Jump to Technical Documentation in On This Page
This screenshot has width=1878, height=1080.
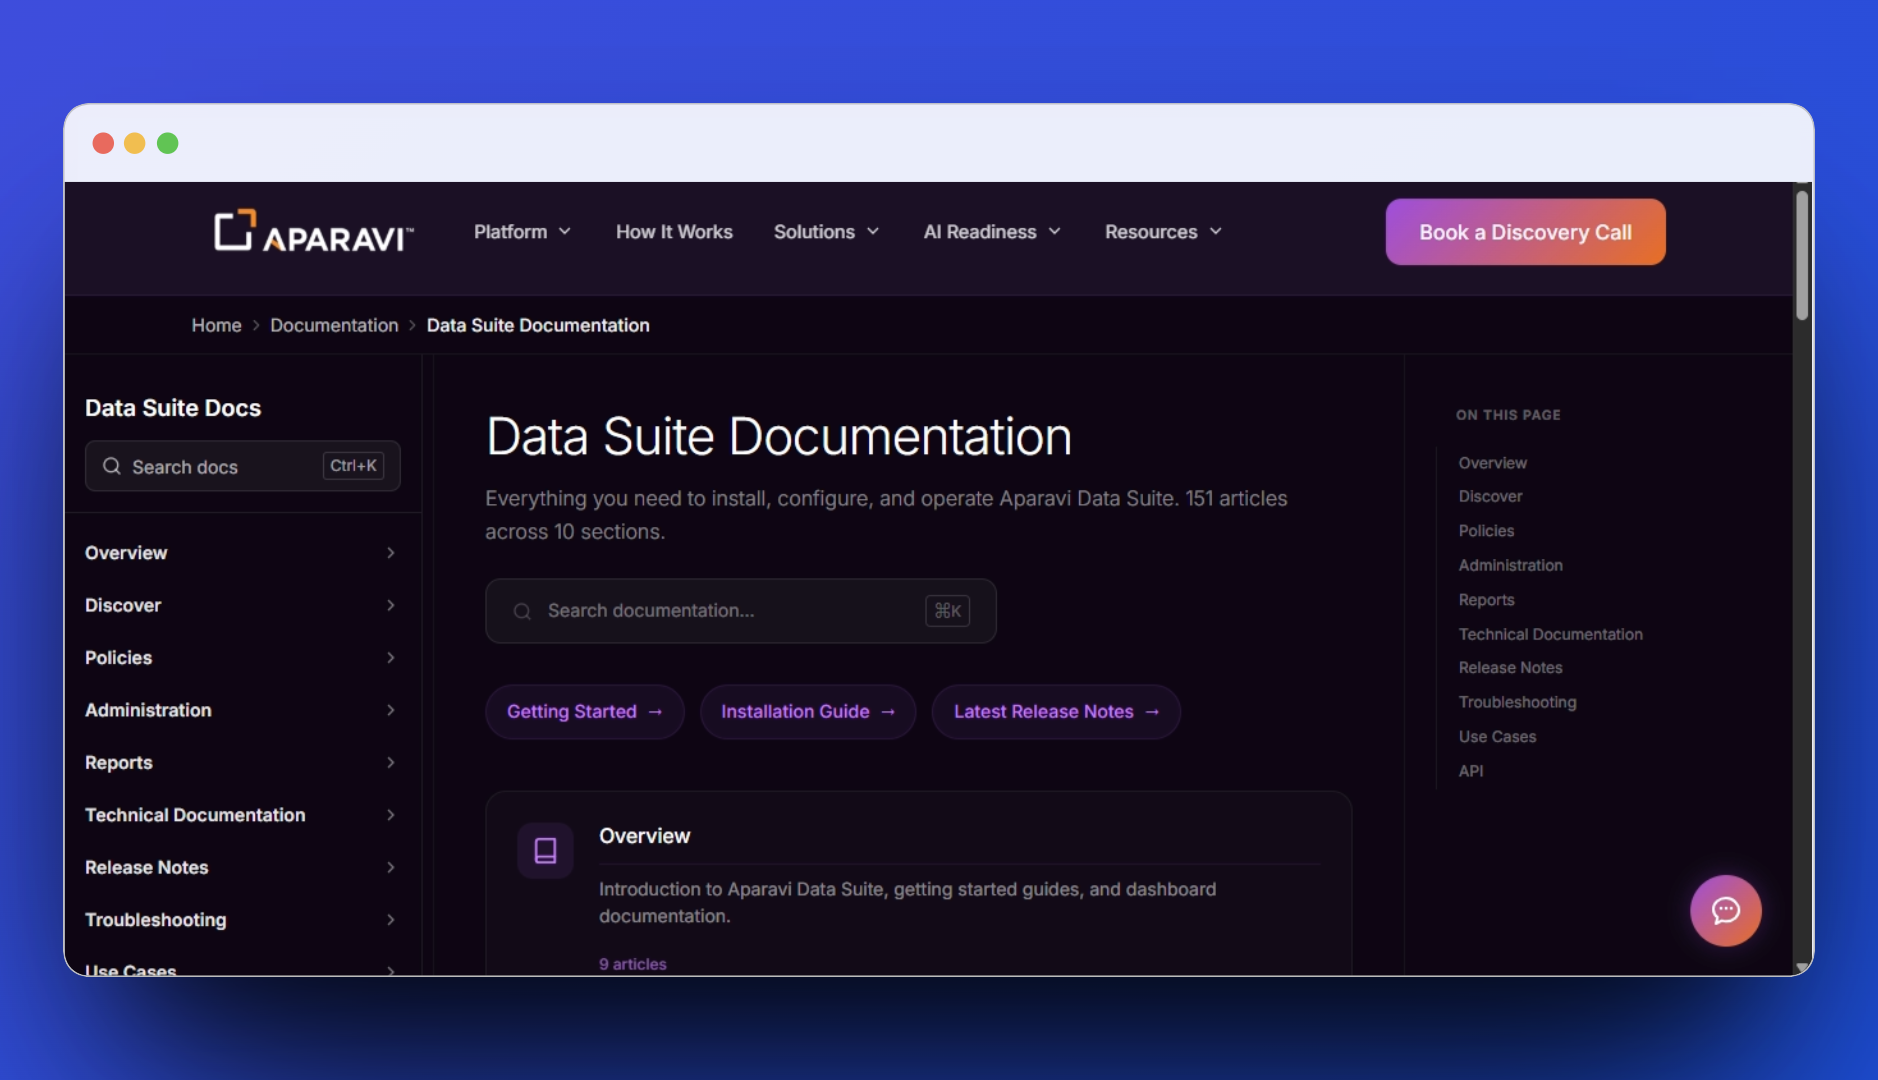point(1550,634)
